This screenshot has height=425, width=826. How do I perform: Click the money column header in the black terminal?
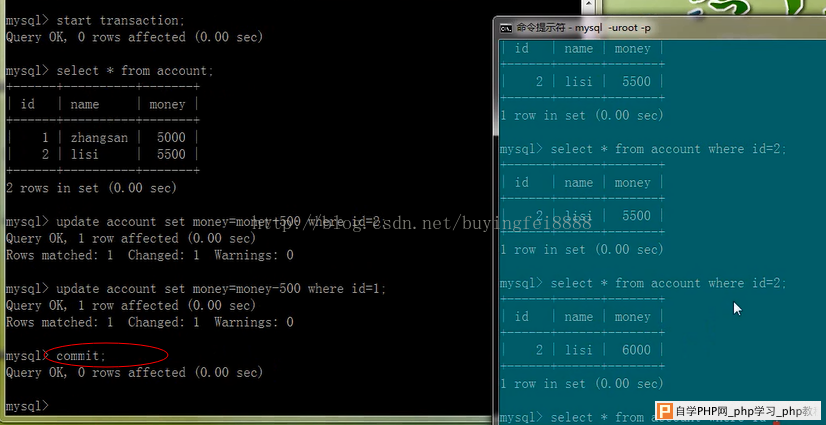(167, 104)
